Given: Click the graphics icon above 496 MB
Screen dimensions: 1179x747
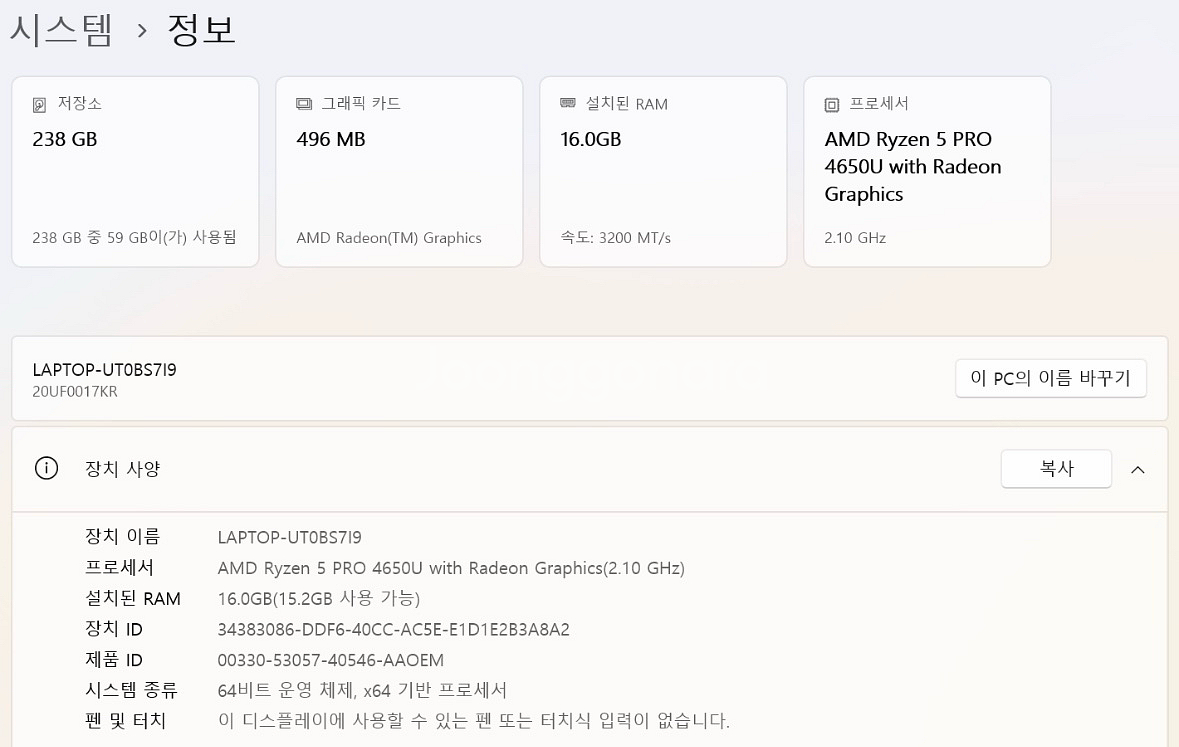Looking at the screenshot, I should pyautogui.click(x=303, y=103).
